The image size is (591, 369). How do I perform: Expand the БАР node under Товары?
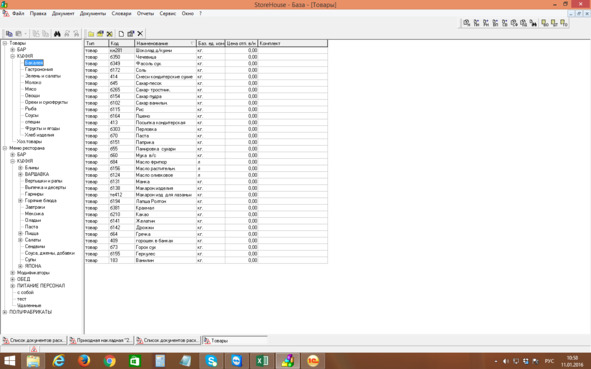click(x=12, y=49)
